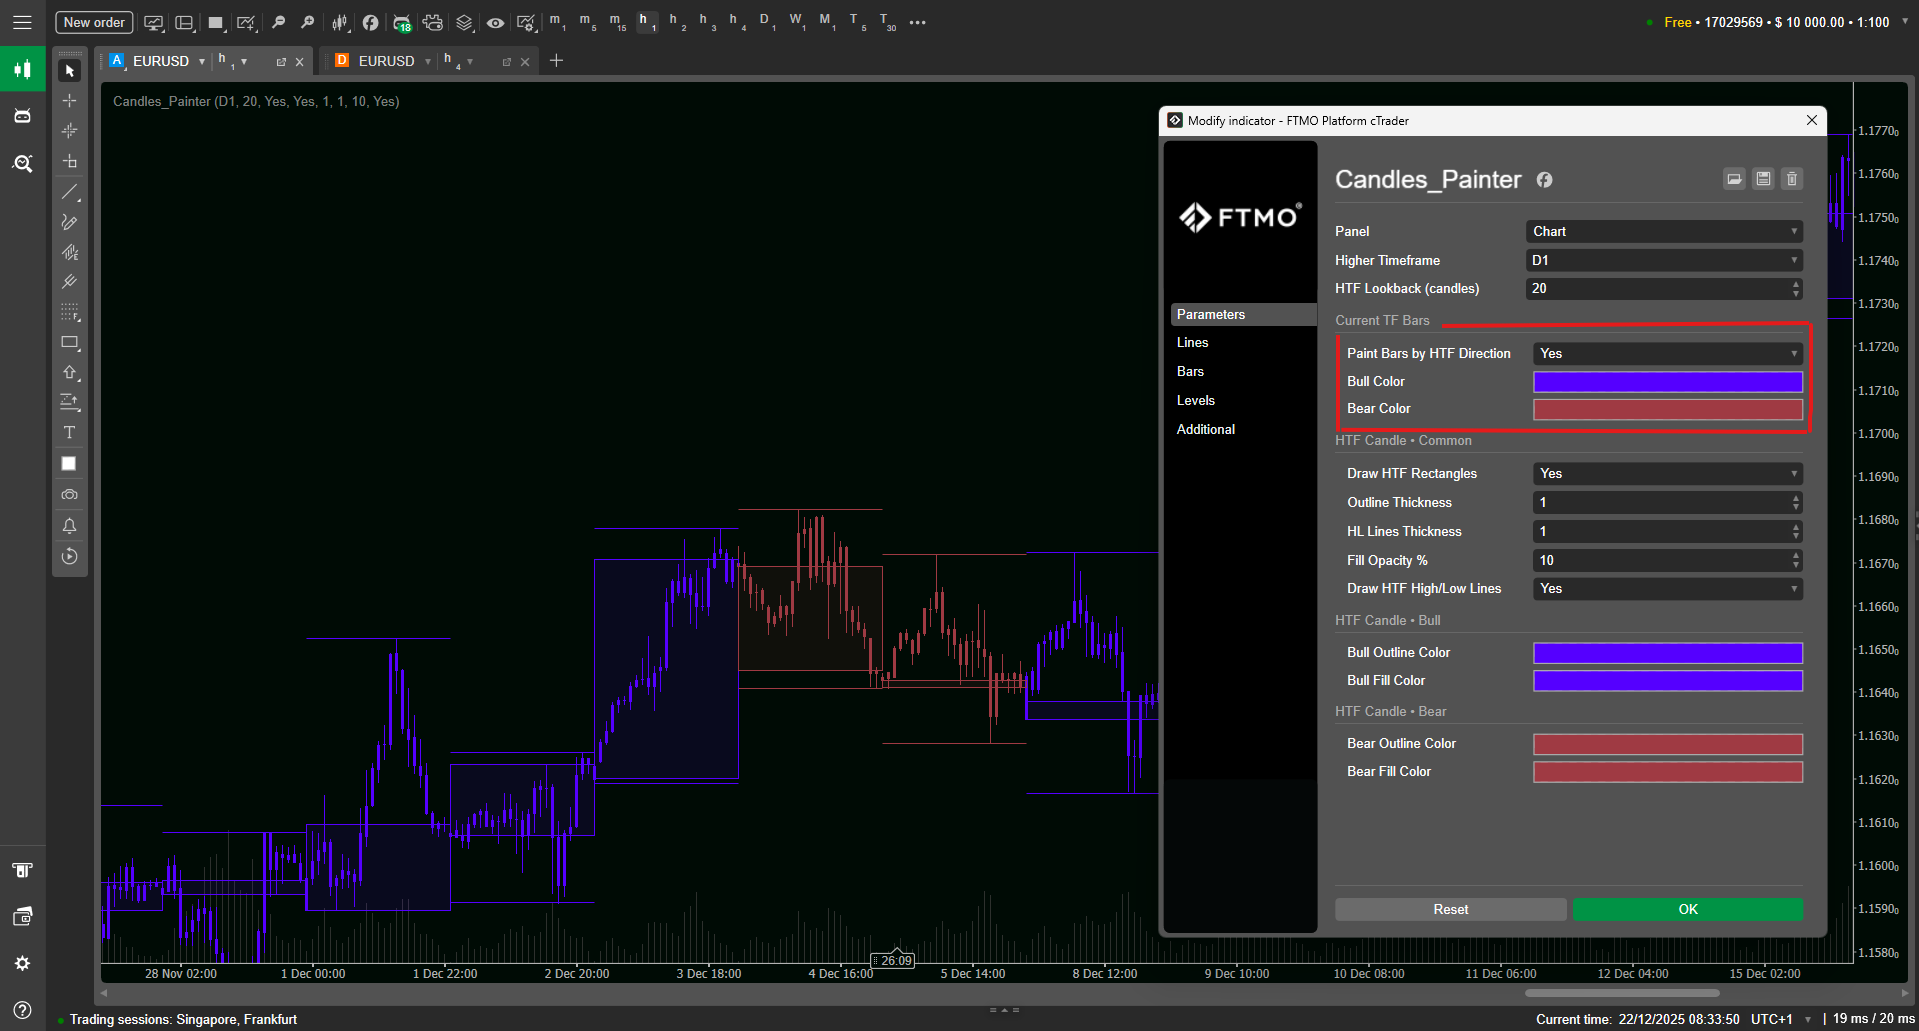Toggle the Draw HTF Rectangles setting

(x=1667, y=474)
